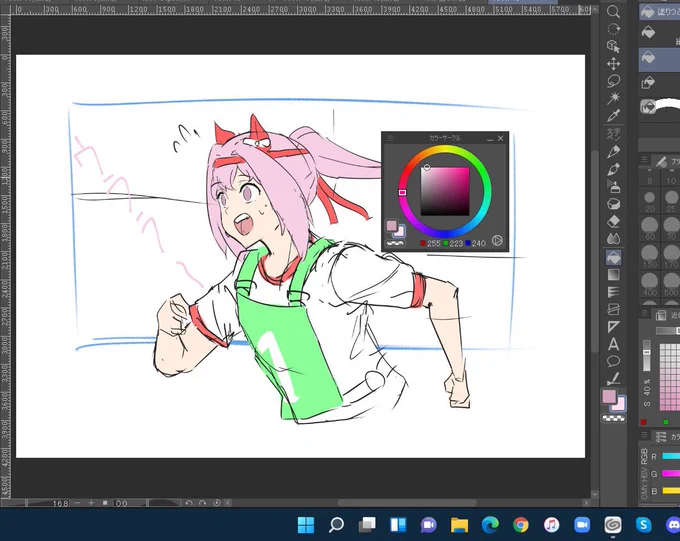Screen dimensions: 680x541
Task: Select the light pink sub color in the tool palette
Action: click(620, 405)
